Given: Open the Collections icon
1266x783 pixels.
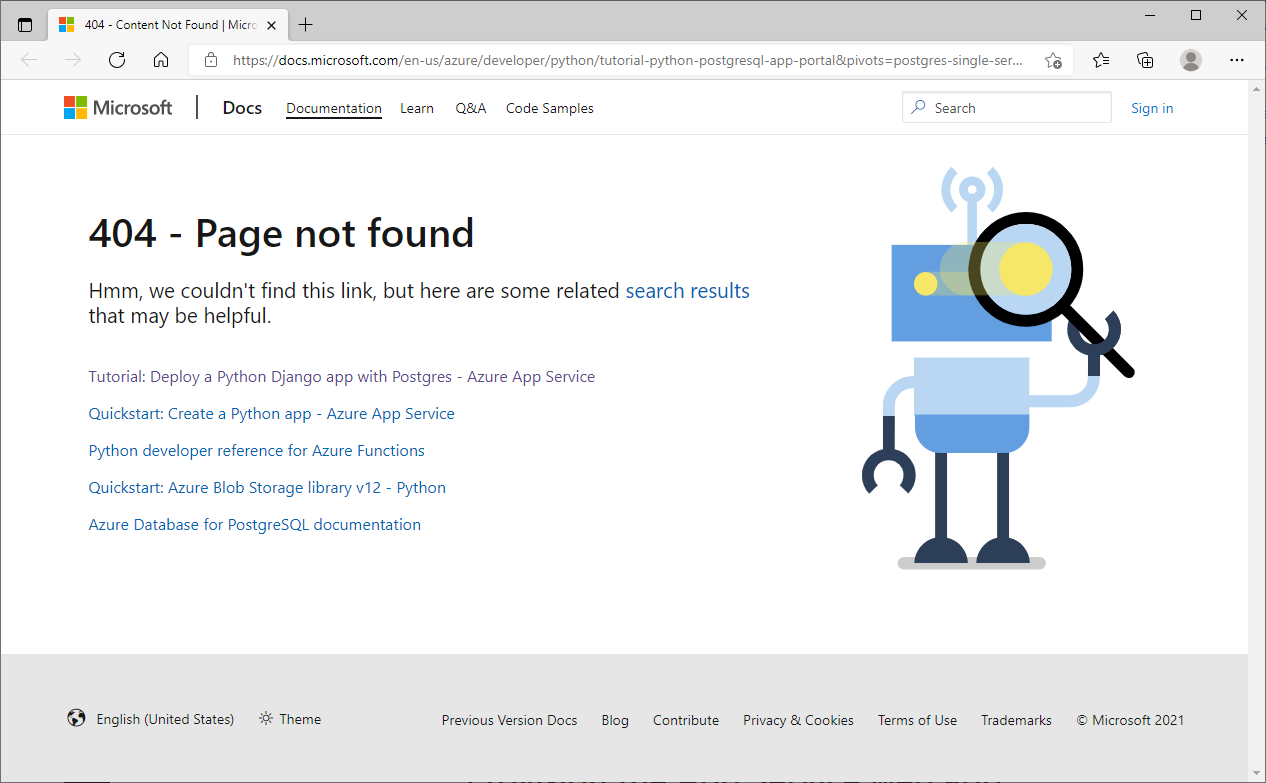Looking at the screenshot, I should click(1146, 60).
